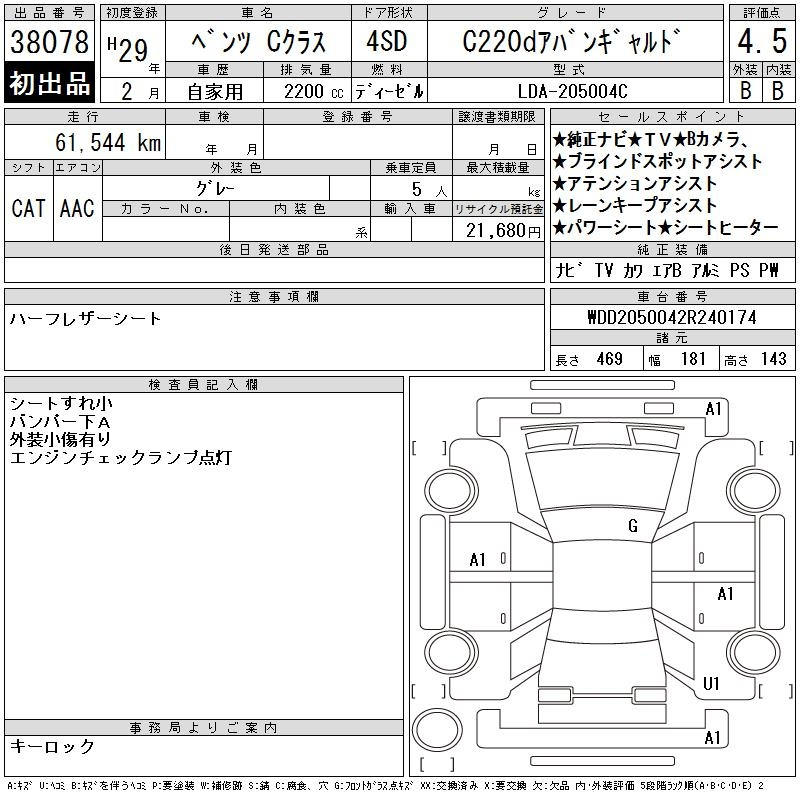The height and width of the screenshot is (800, 800).
Task: Click the U1 dent mark on diagram
Action: point(712,684)
